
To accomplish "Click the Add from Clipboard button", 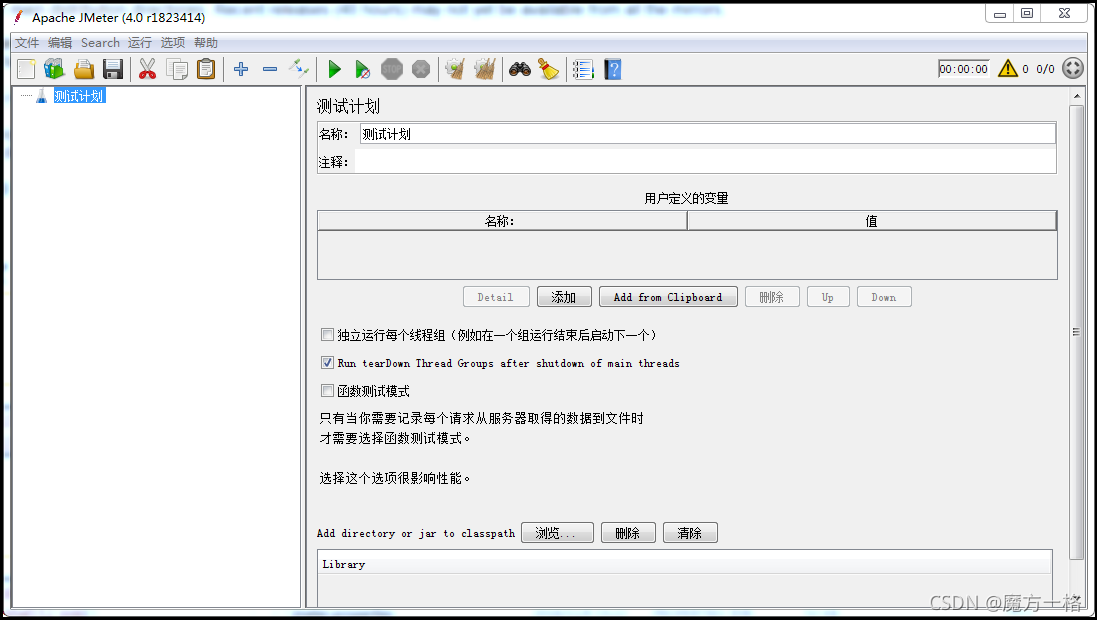I will click(x=668, y=297).
